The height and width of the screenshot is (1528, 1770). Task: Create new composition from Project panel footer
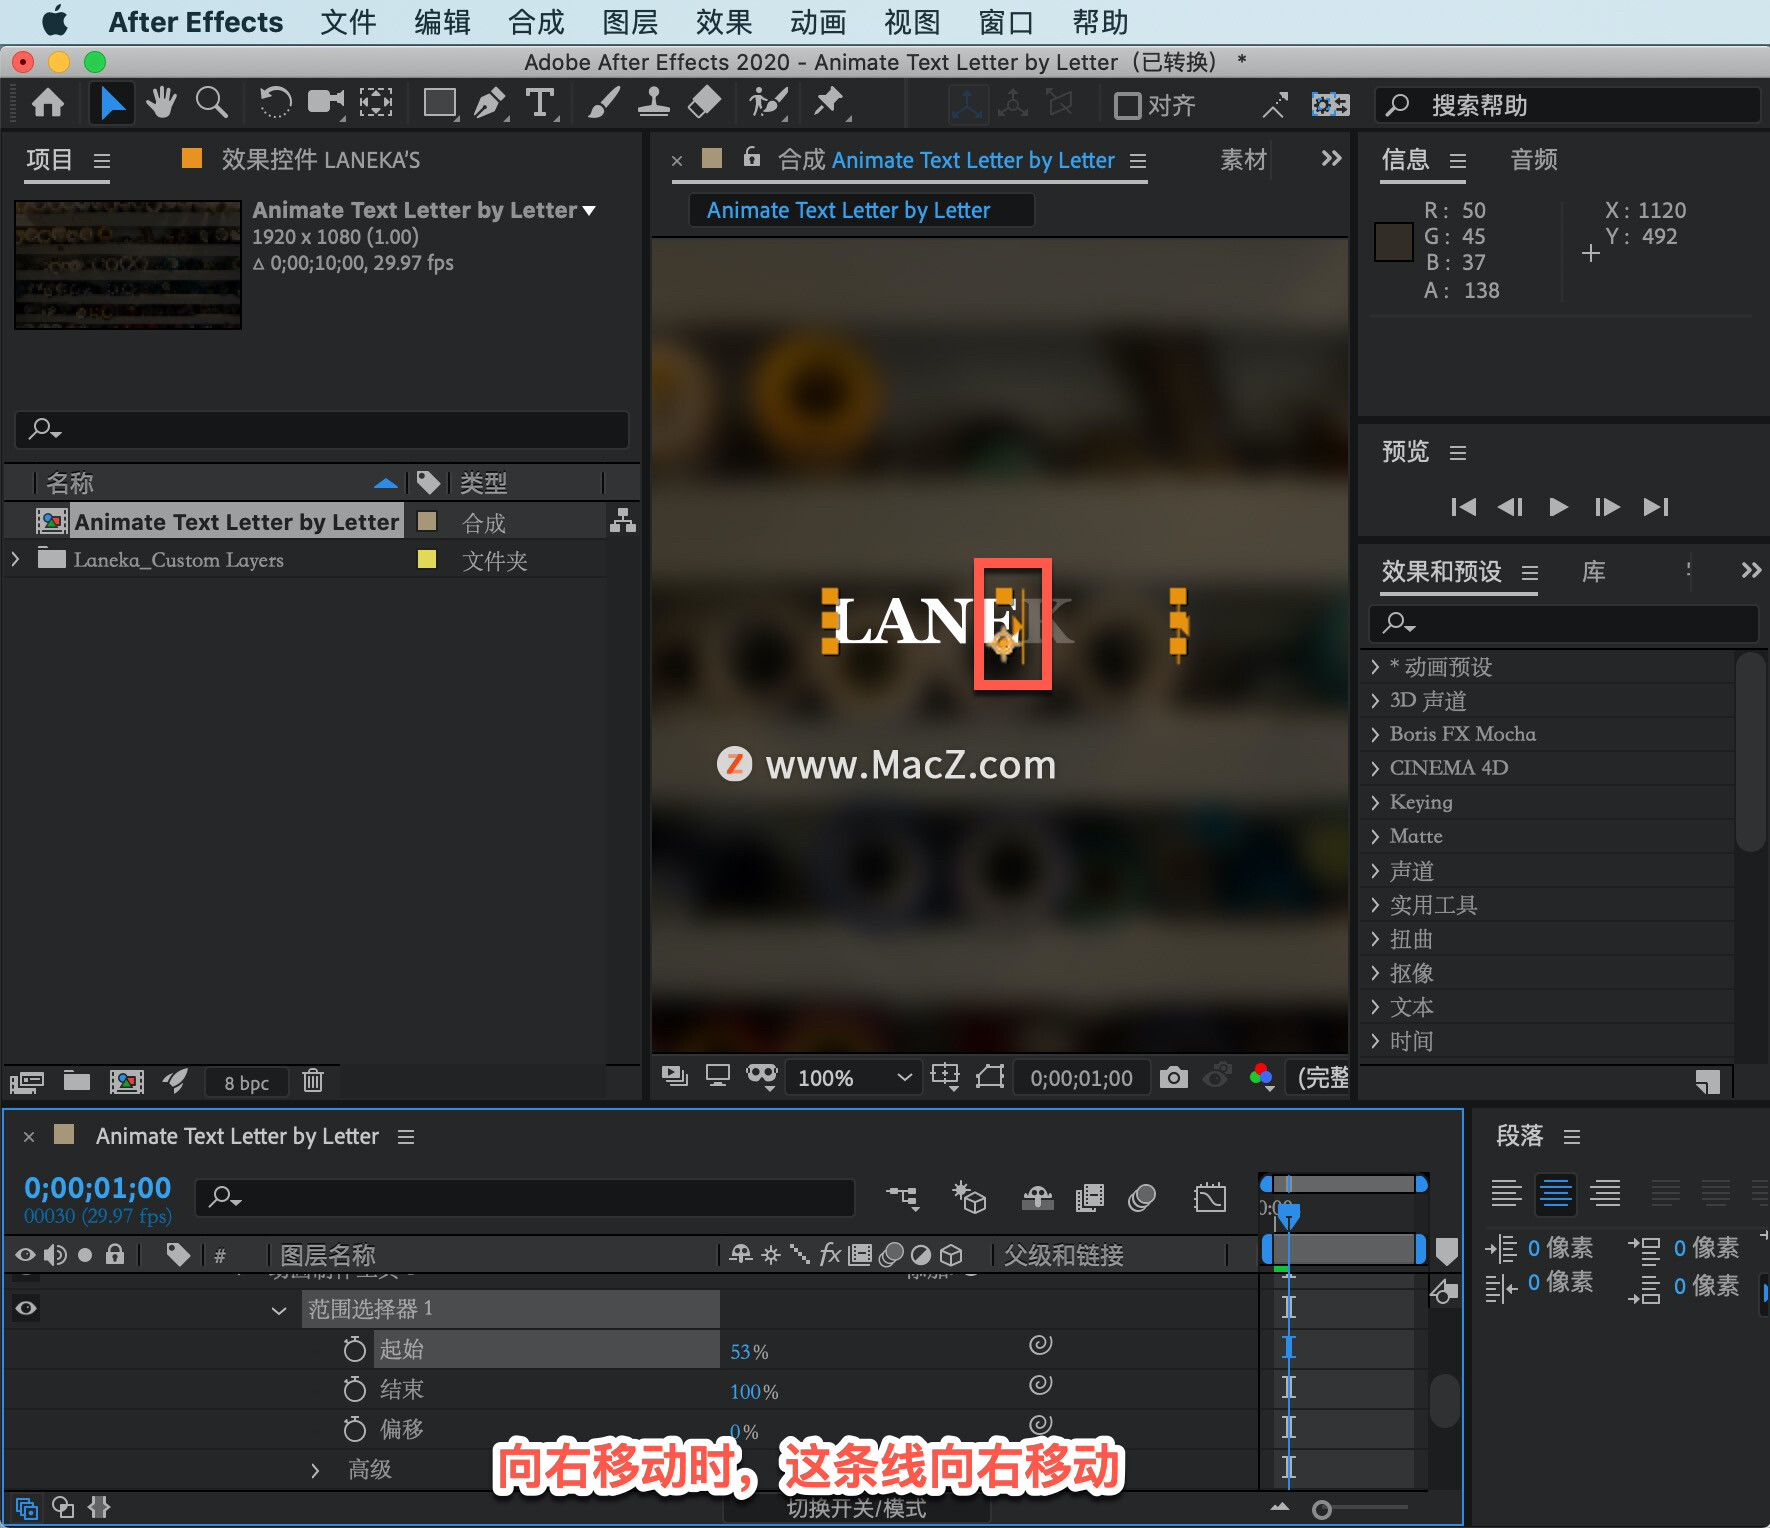126,1081
